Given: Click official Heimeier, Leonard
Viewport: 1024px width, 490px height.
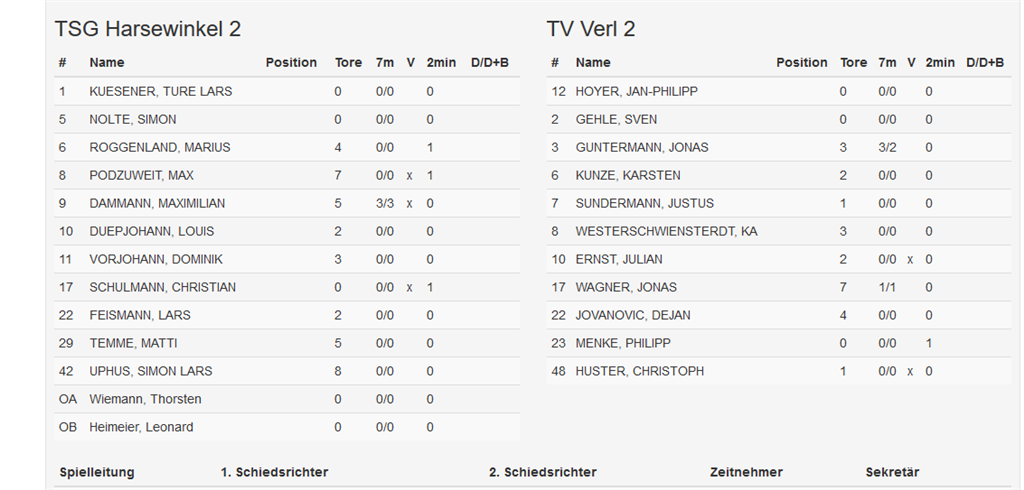Looking at the screenshot, I should tap(141, 427).
